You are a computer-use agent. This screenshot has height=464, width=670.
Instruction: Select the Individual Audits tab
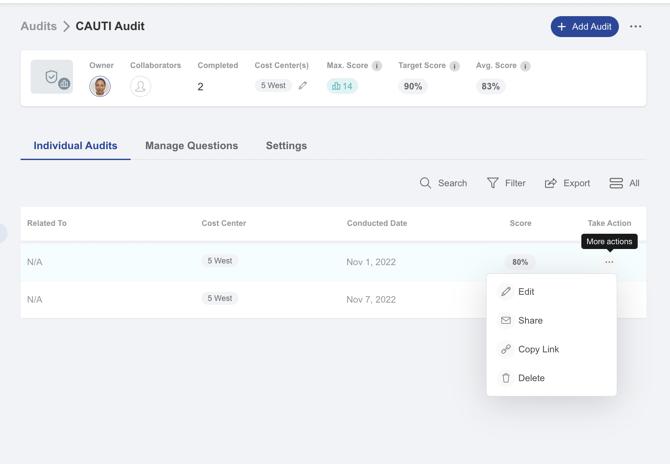coord(75,146)
